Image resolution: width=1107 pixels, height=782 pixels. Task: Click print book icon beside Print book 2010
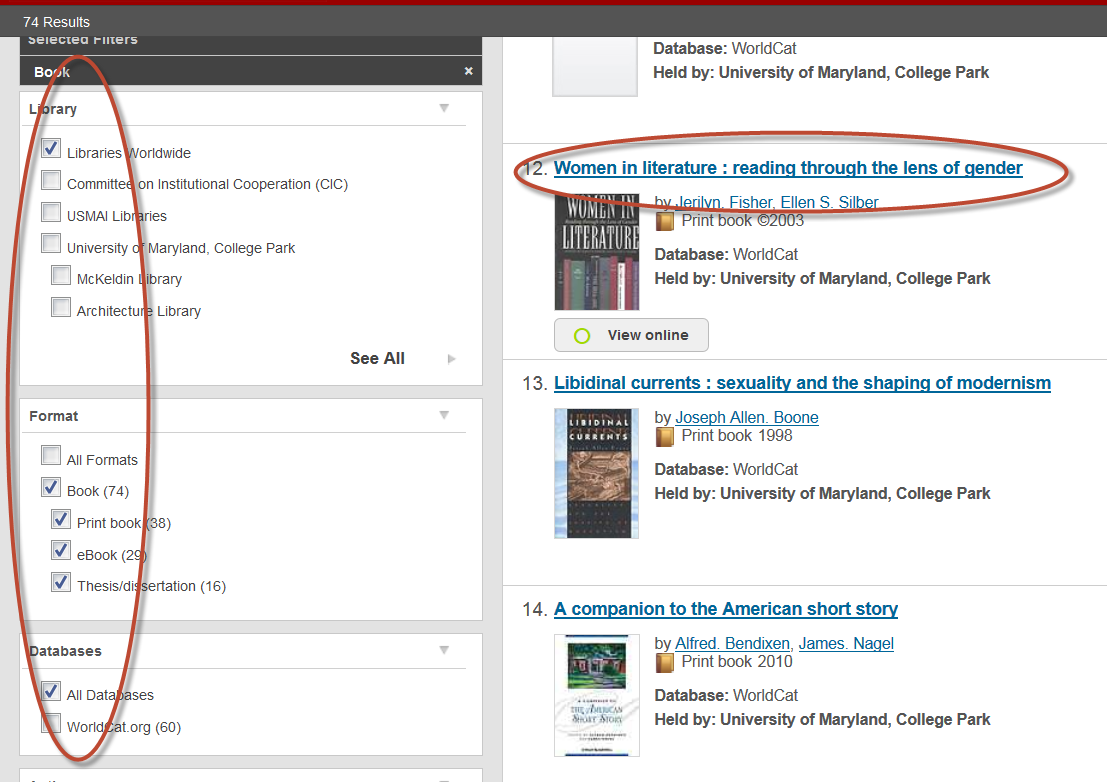664,663
